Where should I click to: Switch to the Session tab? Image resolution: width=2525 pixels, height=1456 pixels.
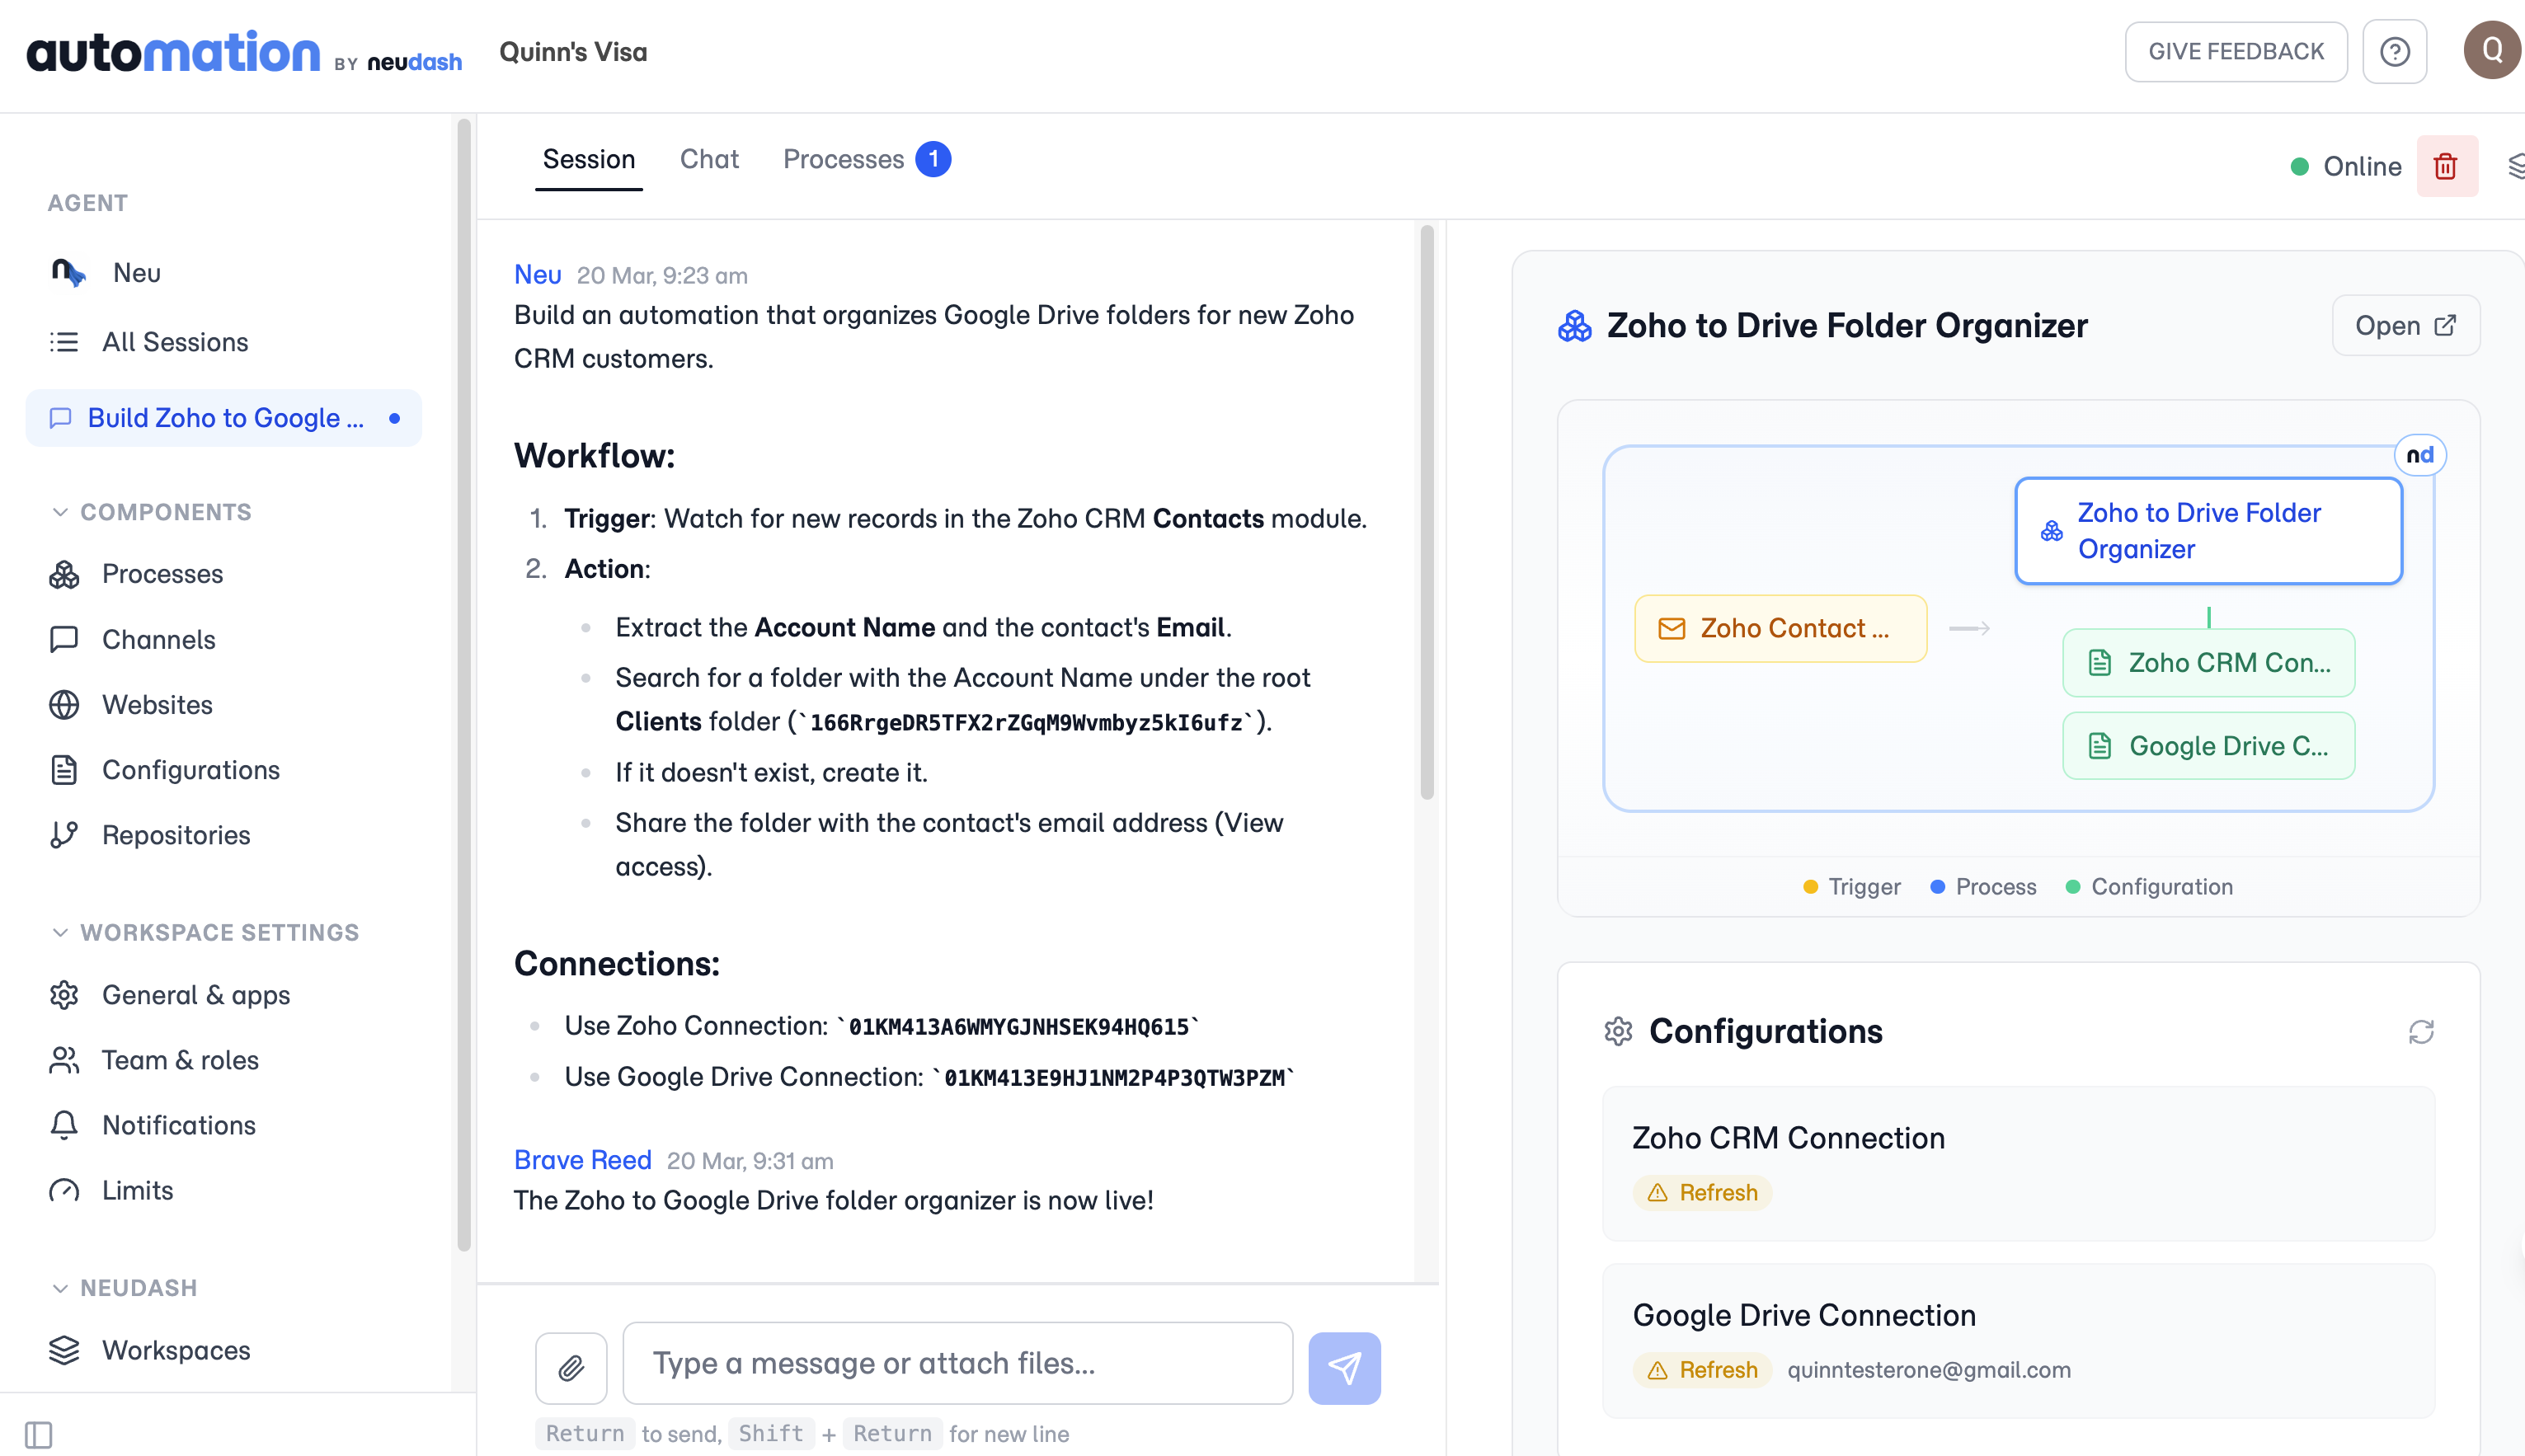point(589,159)
